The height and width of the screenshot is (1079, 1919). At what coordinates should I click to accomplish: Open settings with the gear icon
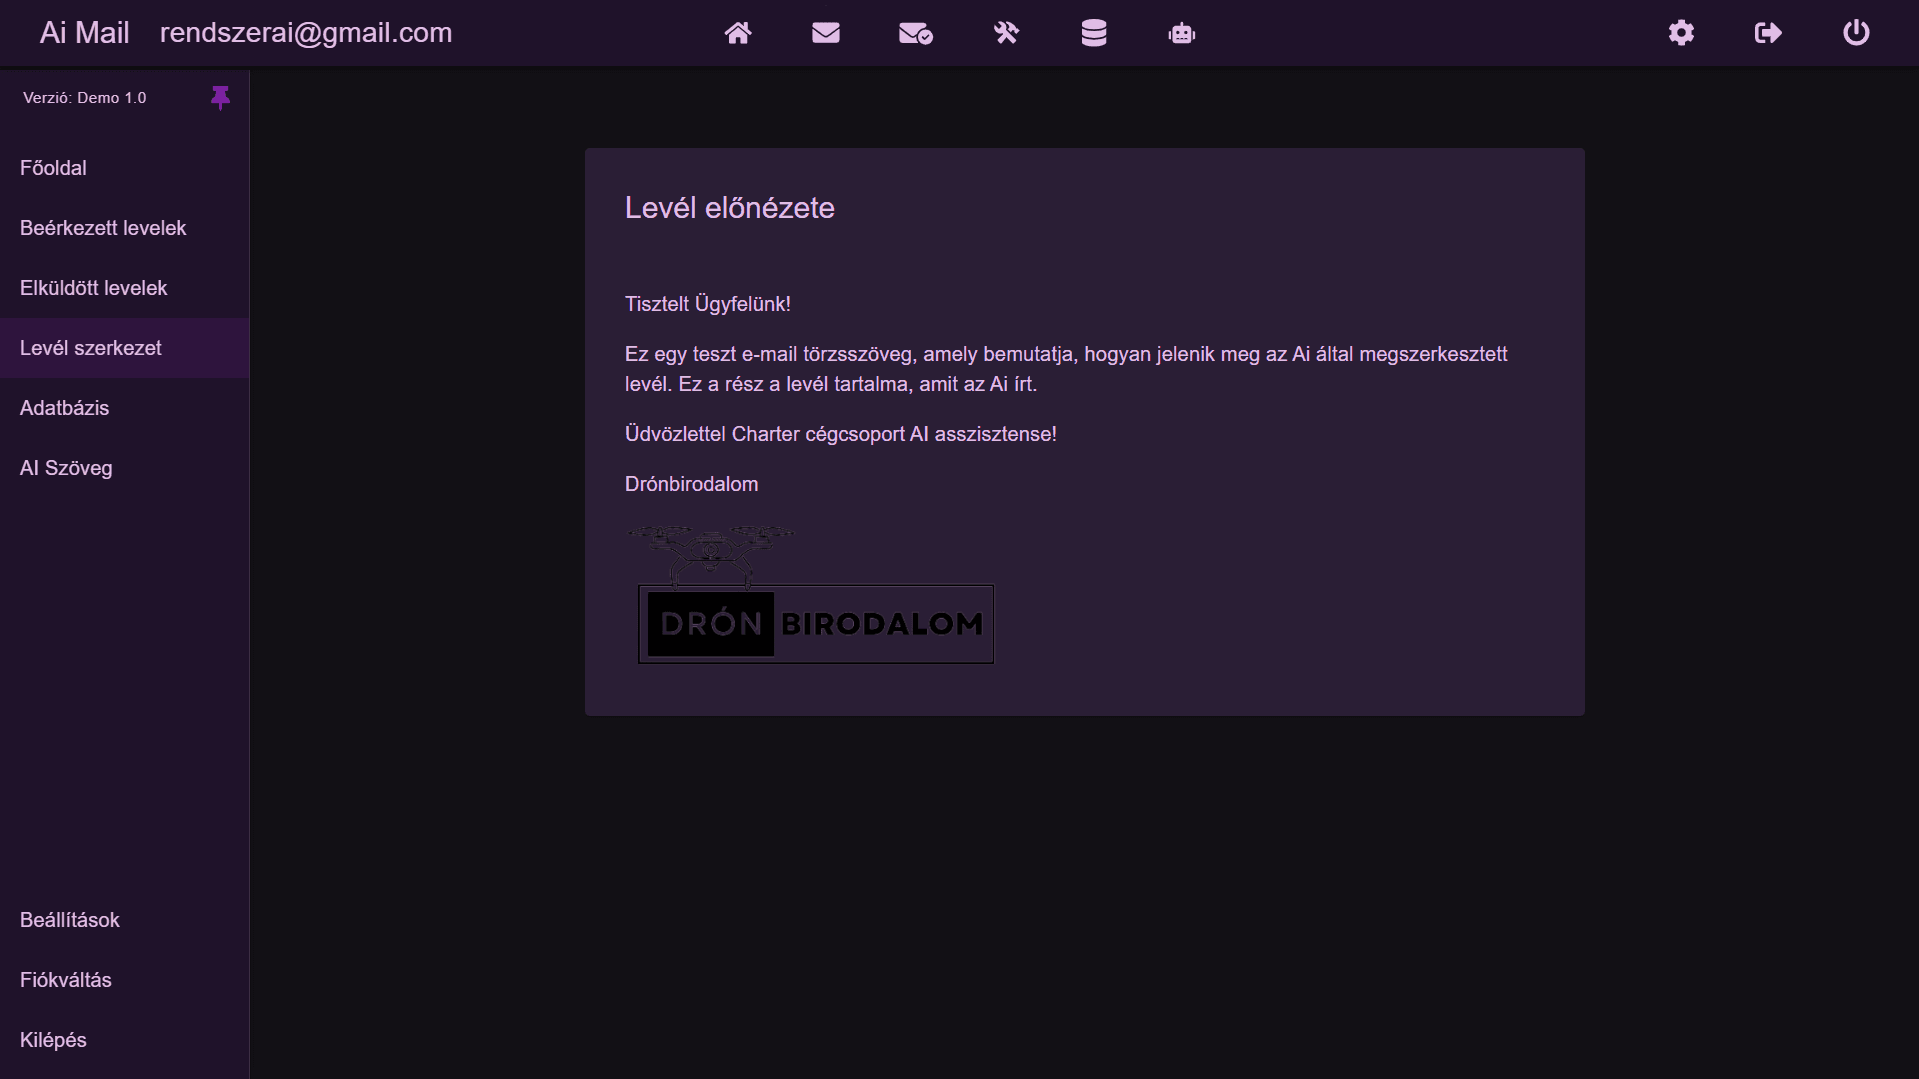click(x=1680, y=33)
